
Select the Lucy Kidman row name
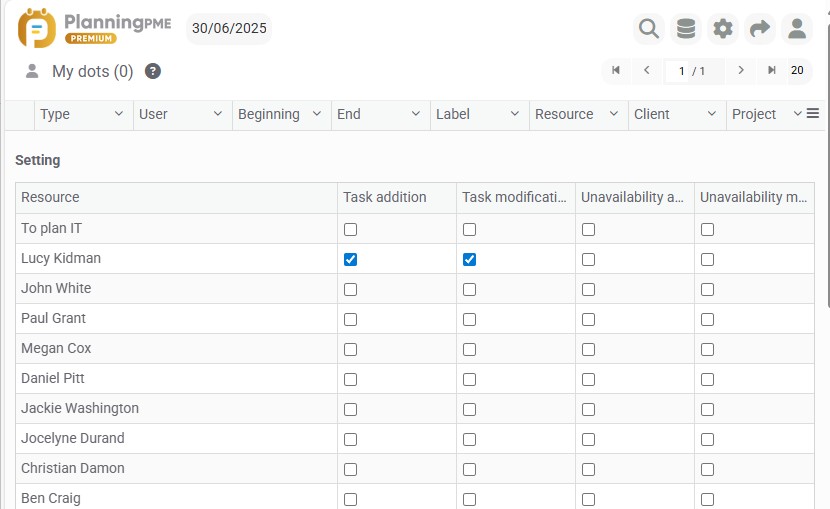point(61,258)
